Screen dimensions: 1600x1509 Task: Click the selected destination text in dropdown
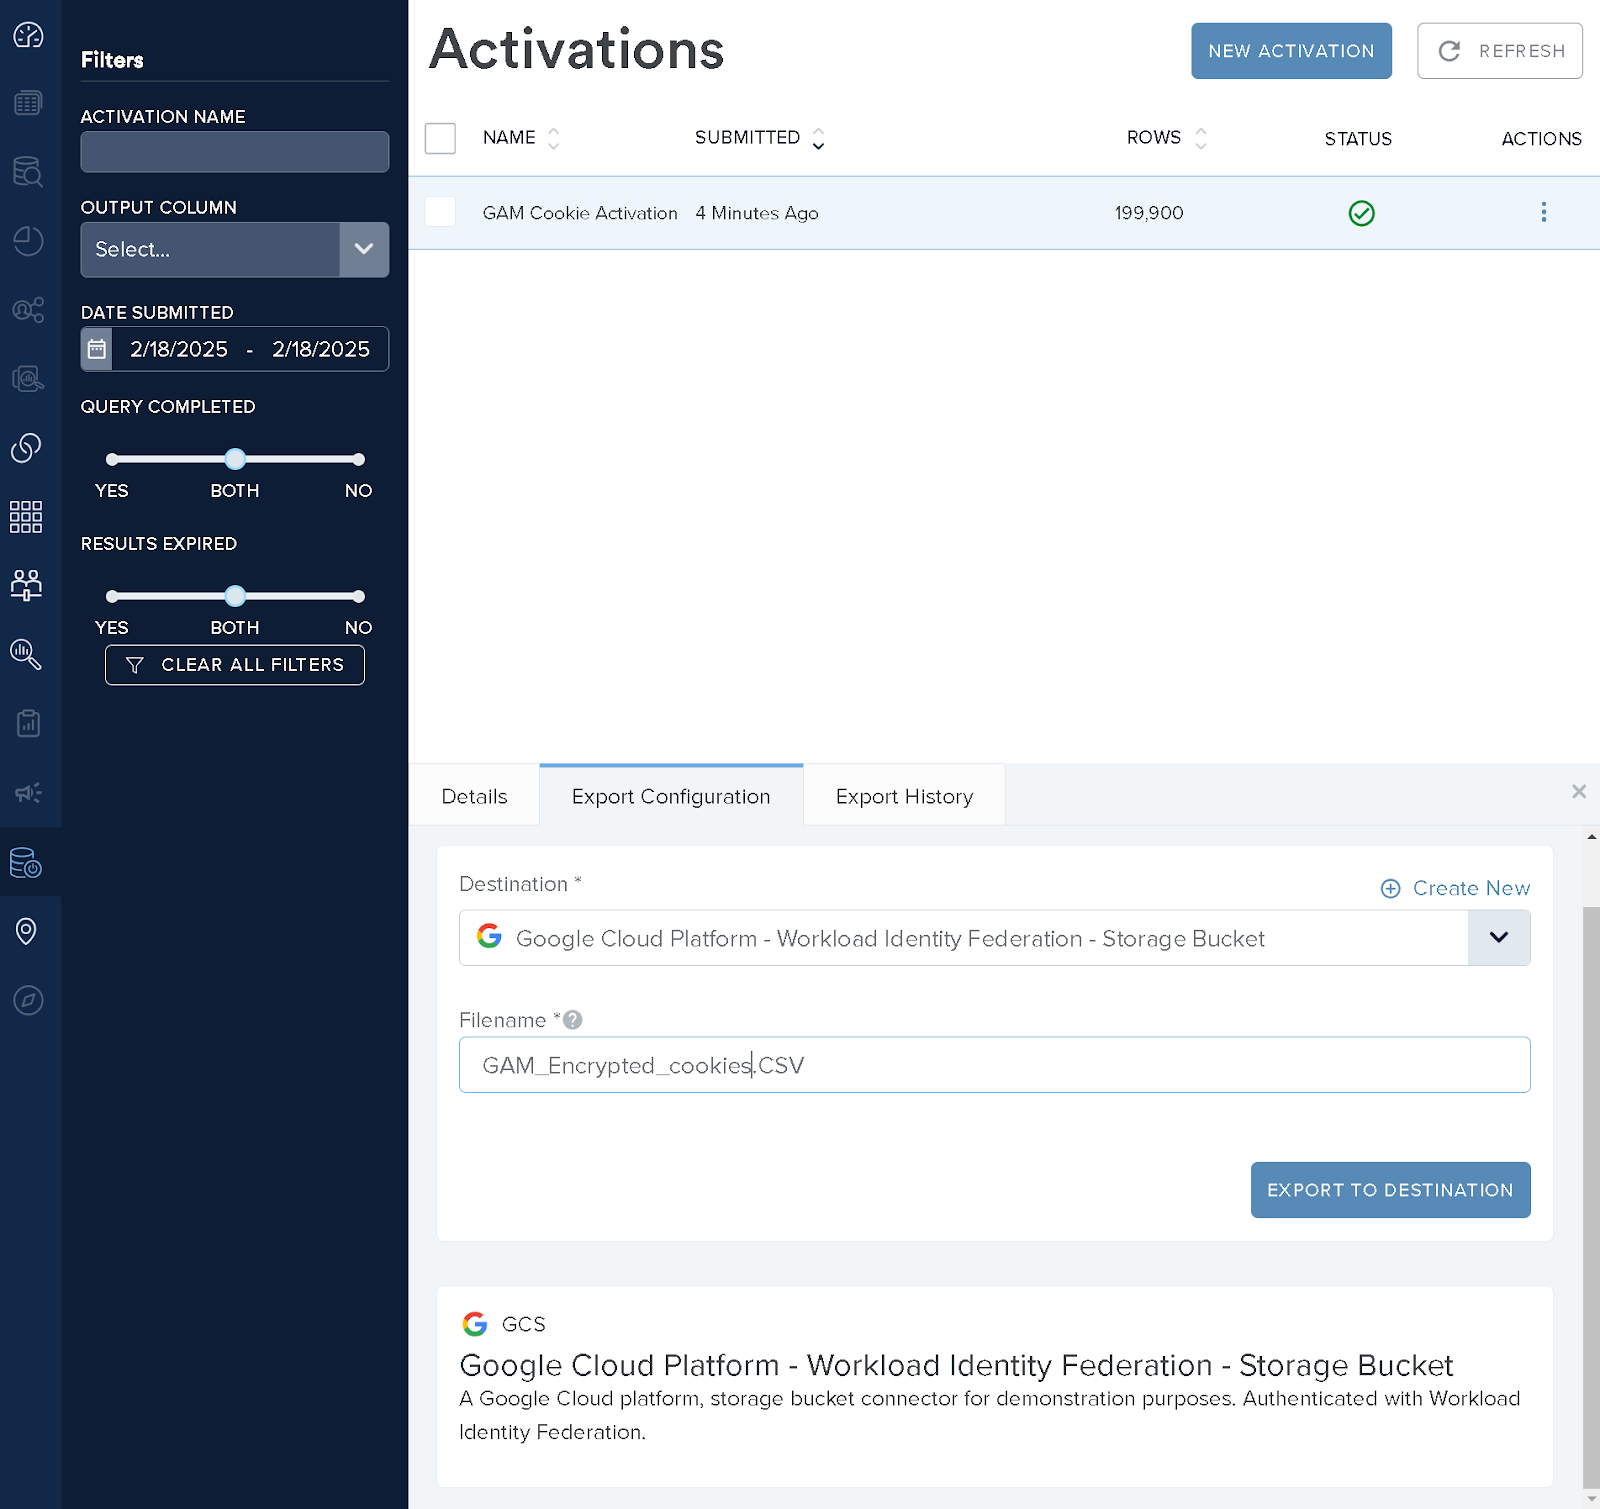pyautogui.click(x=890, y=939)
